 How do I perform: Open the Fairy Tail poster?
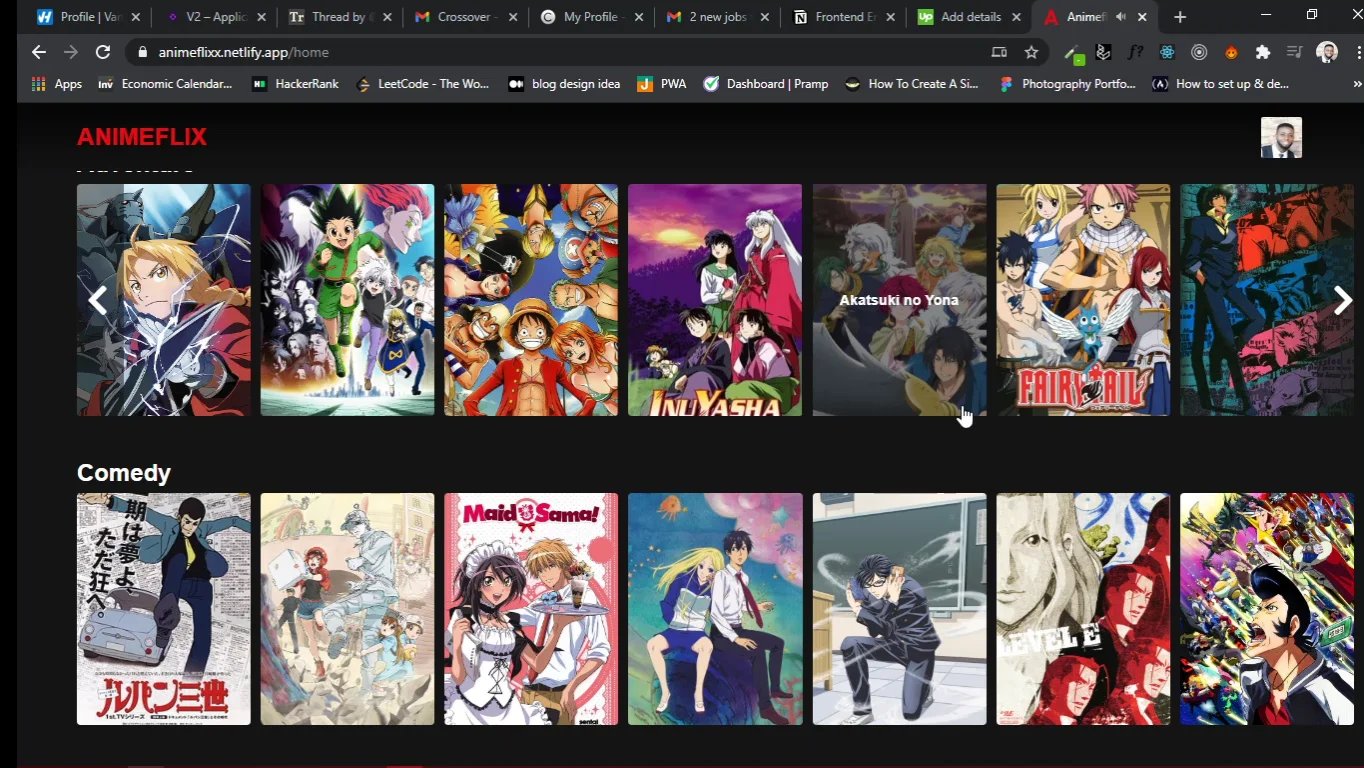(1083, 300)
